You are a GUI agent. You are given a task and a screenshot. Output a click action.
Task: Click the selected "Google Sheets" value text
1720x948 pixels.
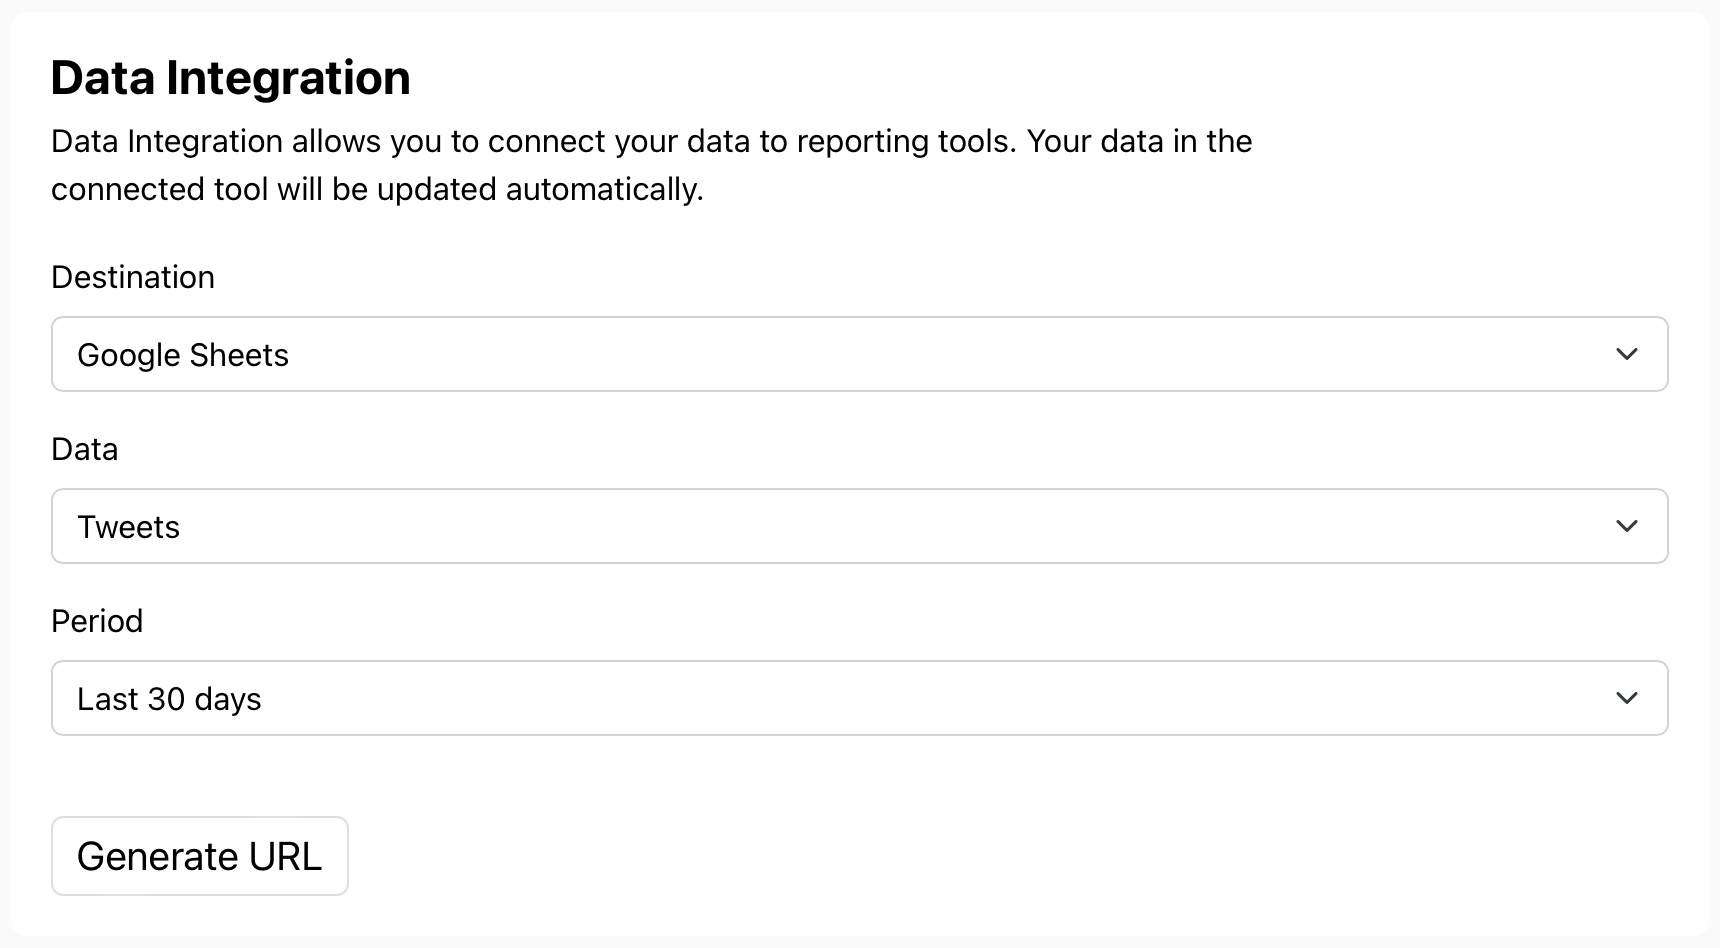[183, 355]
